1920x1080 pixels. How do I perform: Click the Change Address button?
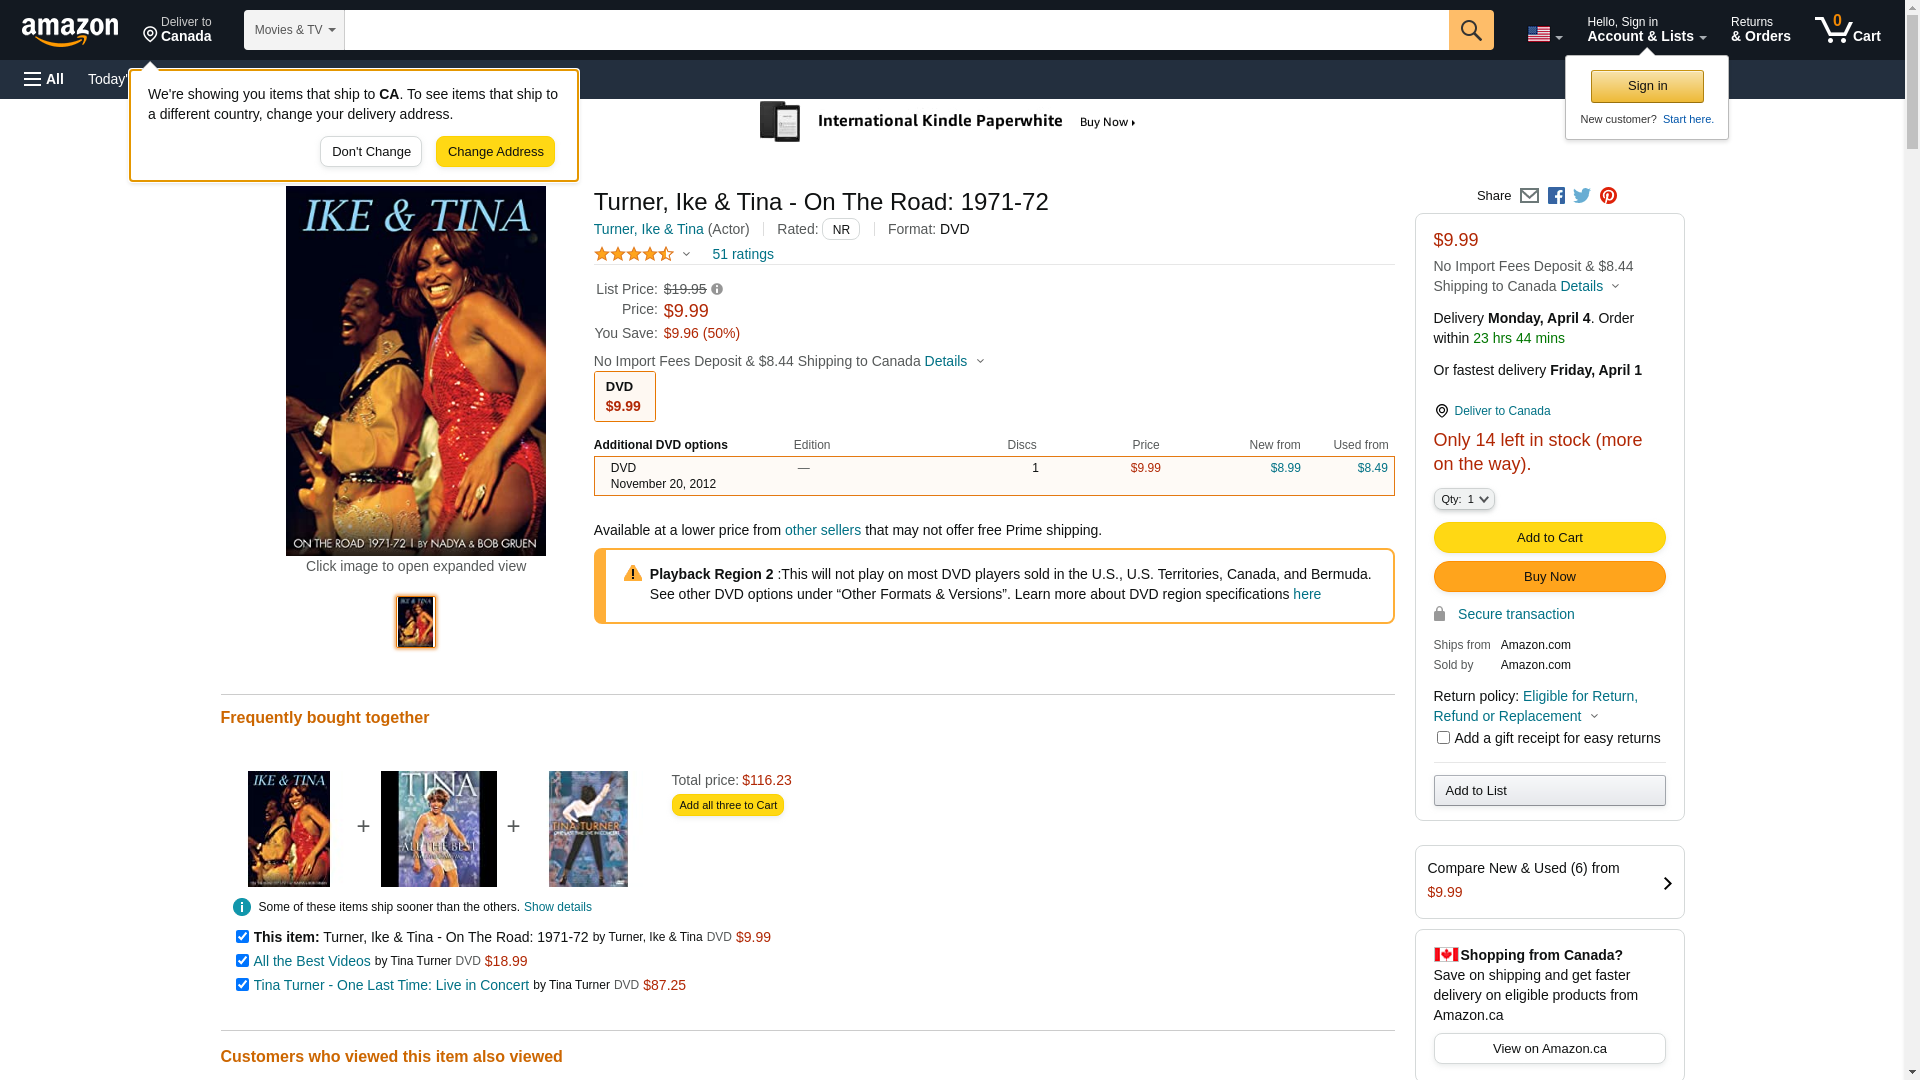[x=495, y=152]
